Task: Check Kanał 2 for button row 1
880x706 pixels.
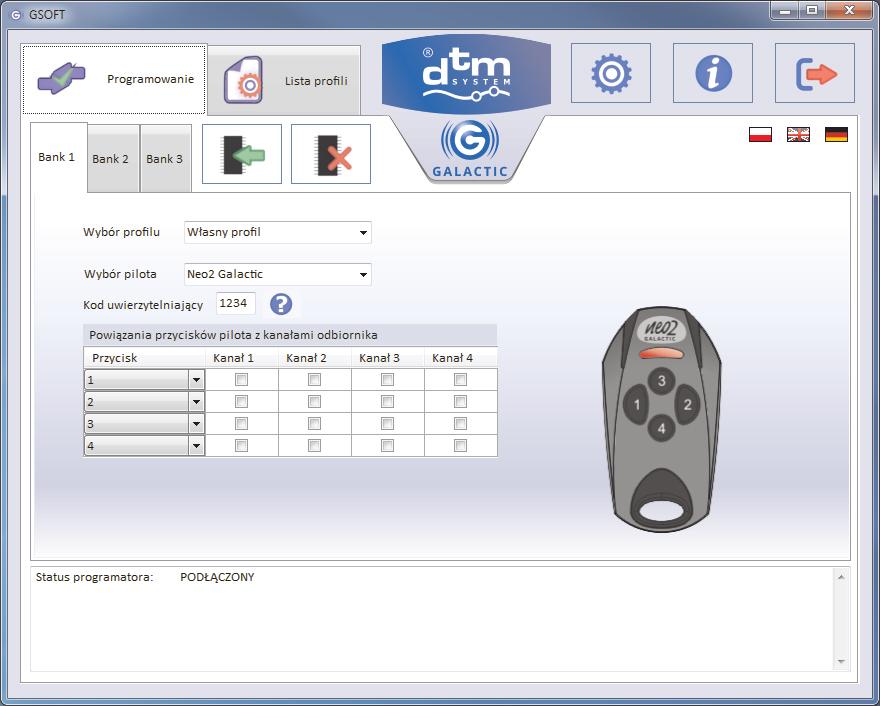Action: (x=314, y=380)
